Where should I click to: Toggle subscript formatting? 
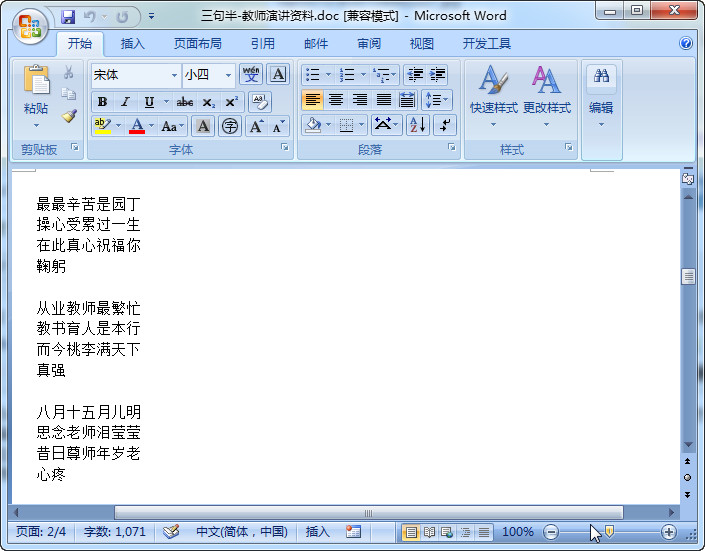click(208, 102)
